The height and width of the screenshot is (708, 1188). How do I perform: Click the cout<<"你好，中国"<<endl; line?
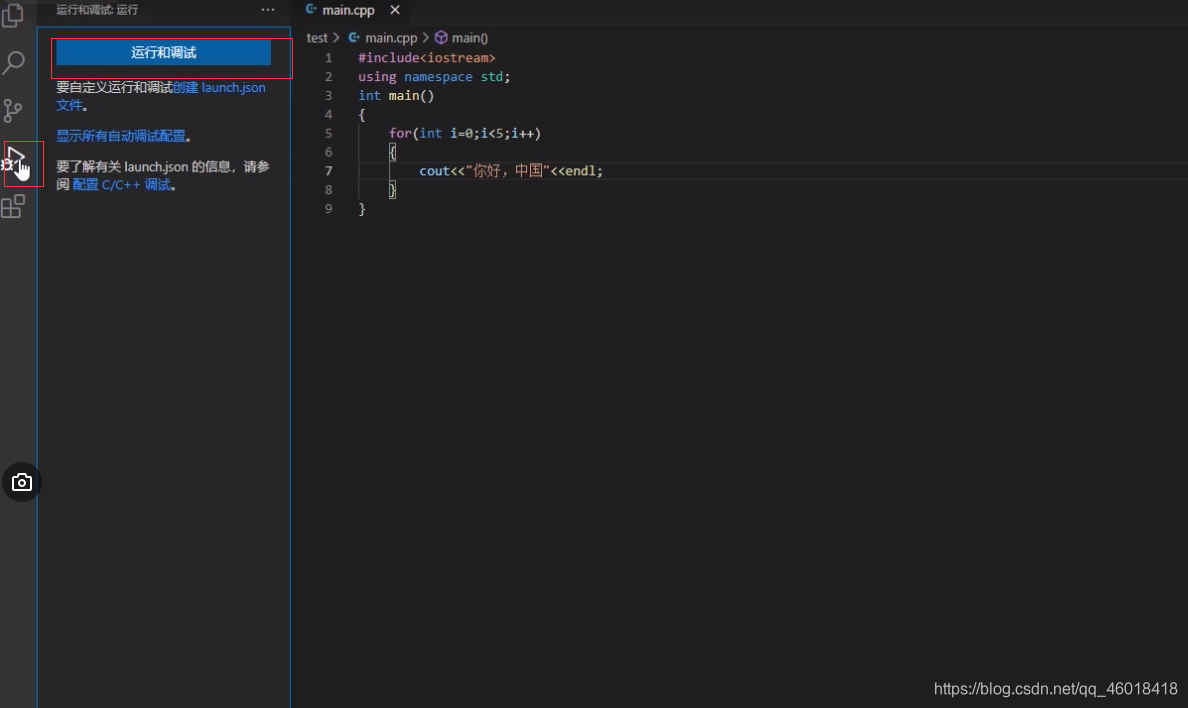coord(511,171)
